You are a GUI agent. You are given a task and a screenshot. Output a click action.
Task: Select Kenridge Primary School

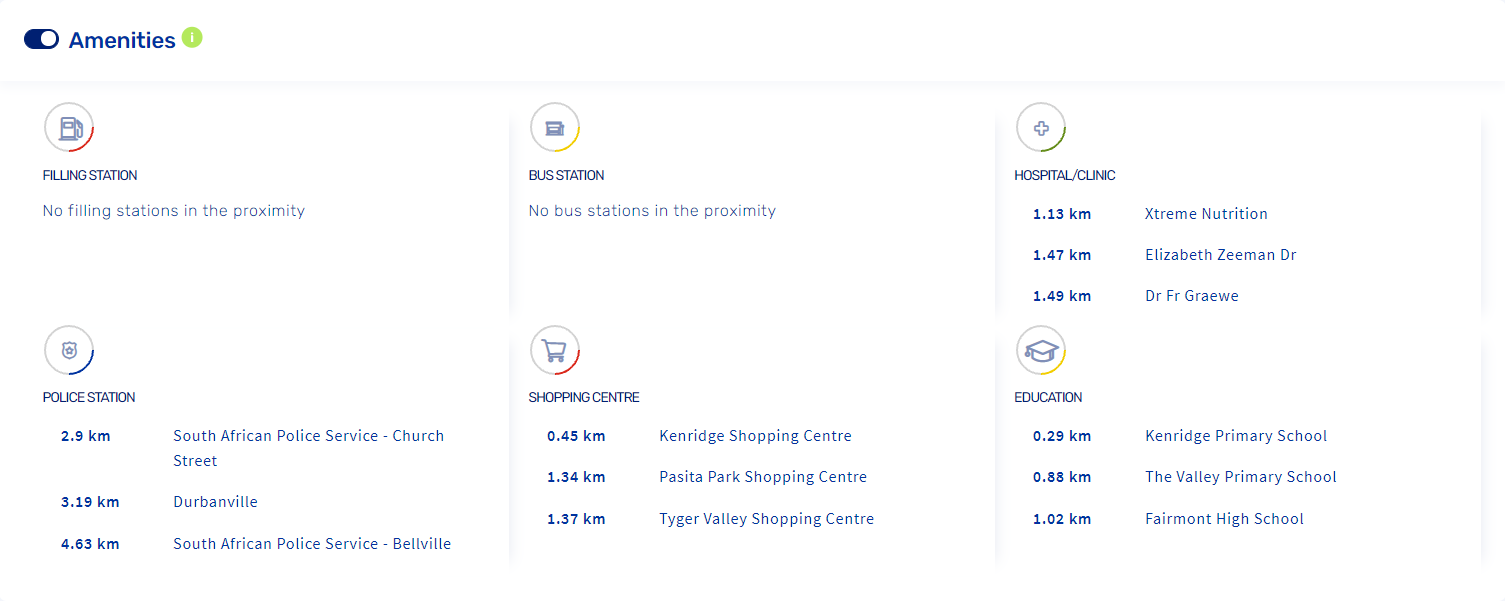(x=1235, y=436)
